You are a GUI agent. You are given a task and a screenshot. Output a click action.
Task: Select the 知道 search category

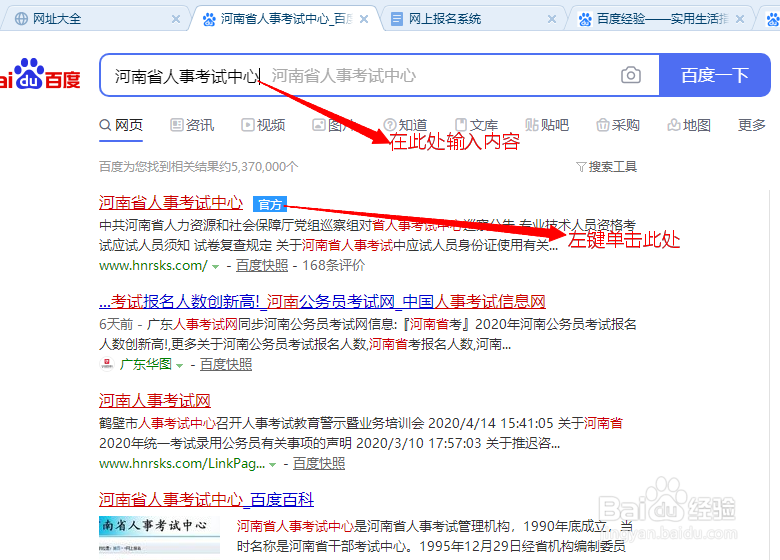405,125
